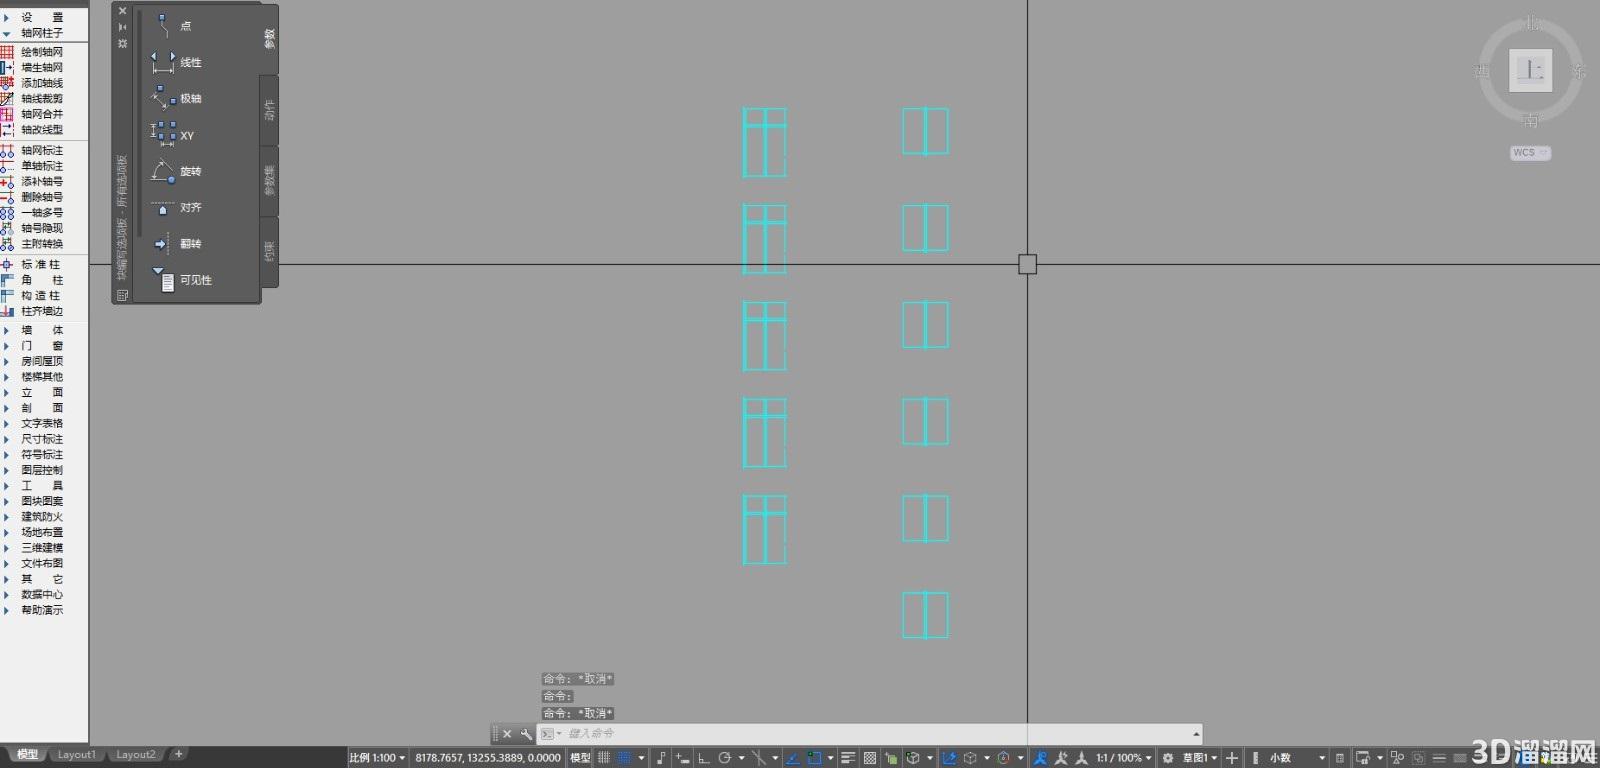
Task: Click 轴网合并 grid merge tool
Action: pyautogui.click(x=32, y=114)
